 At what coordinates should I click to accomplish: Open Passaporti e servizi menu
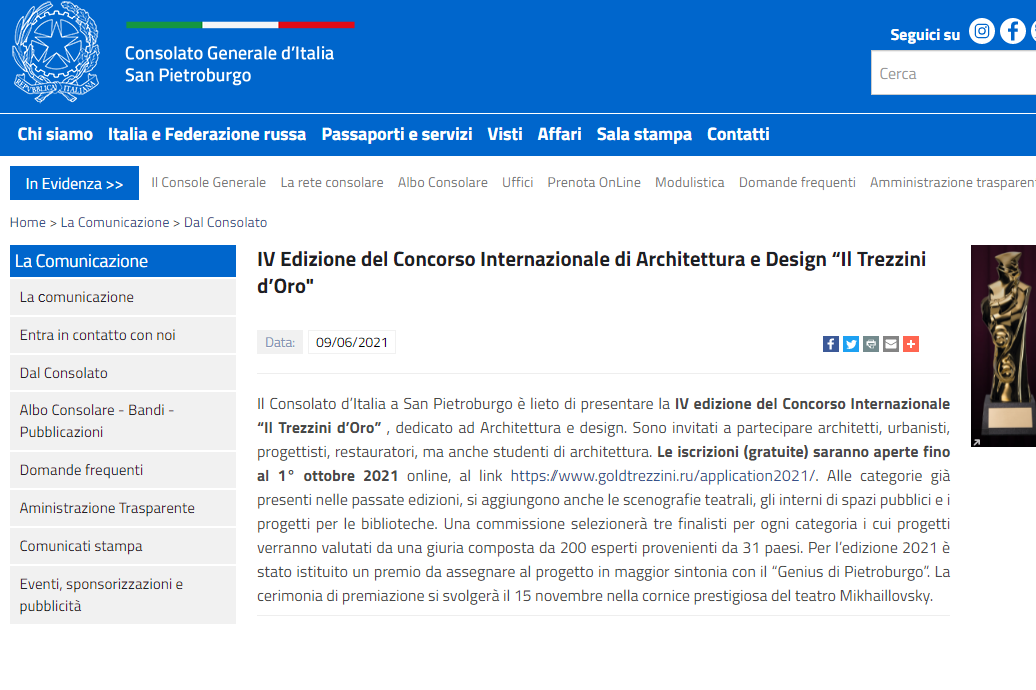click(x=396, y=134)
